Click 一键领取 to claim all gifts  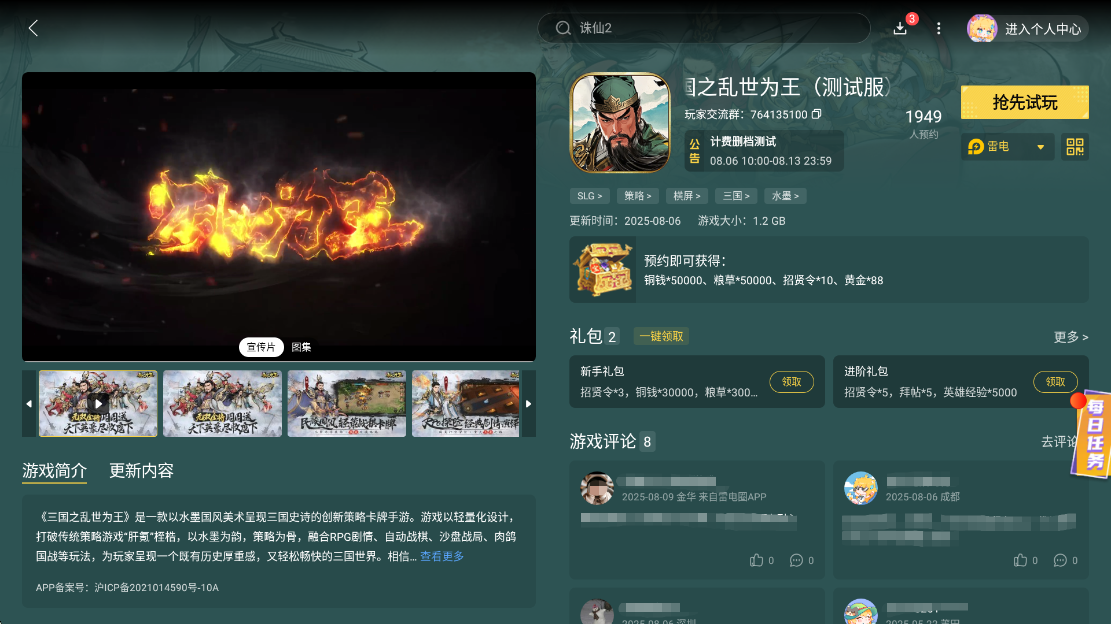(661, 336)
